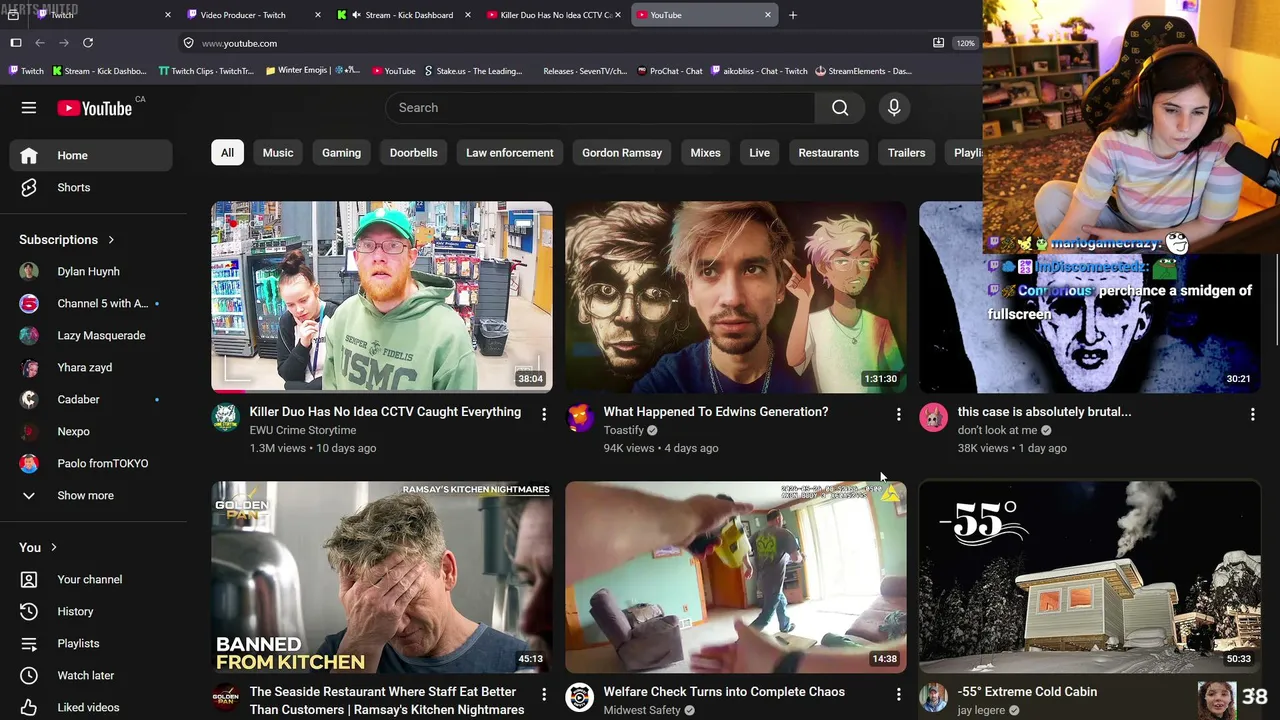Open the browser zoom level 120% control
1280x720 pixels.
point(965,43)
